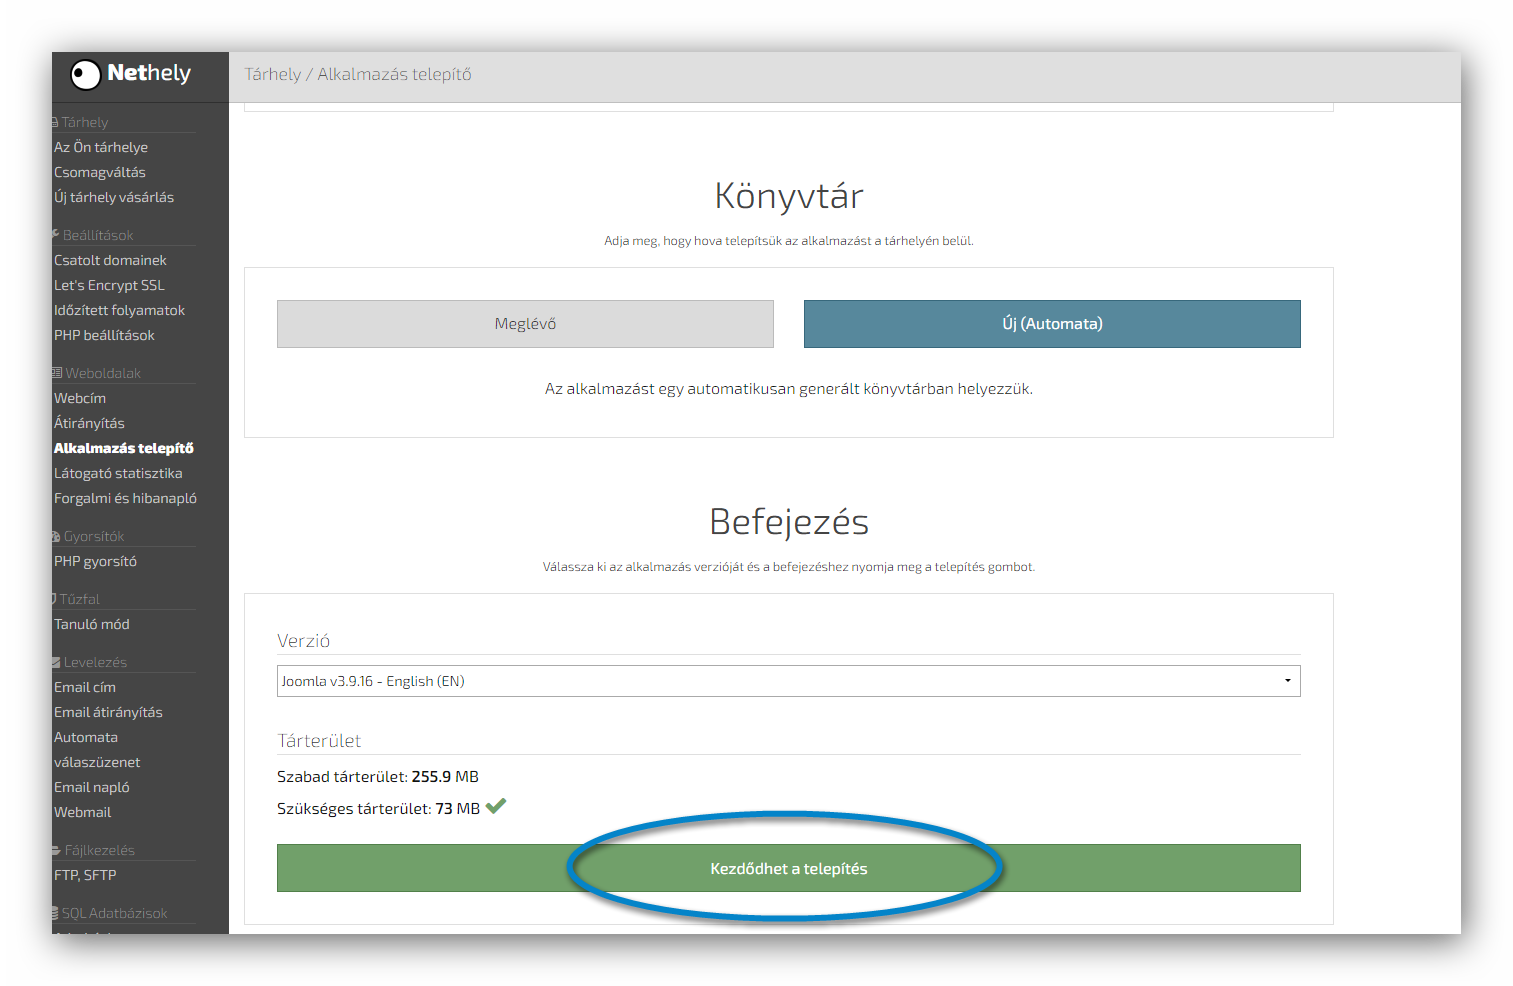Viewport: 1513px width, 986px height.
Task: Click the Könyvtár heading
Action: point(789,196)
